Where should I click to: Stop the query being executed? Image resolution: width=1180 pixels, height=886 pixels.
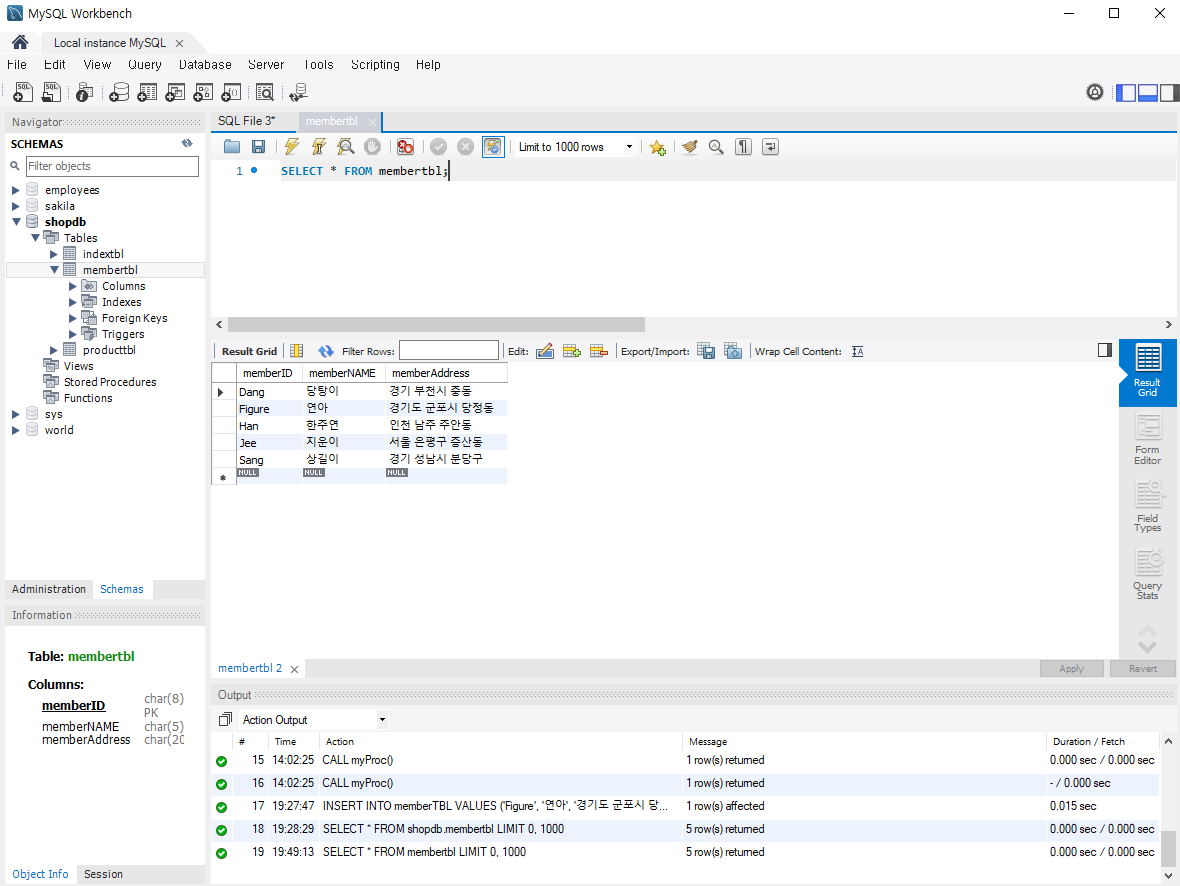click(373, 147)
